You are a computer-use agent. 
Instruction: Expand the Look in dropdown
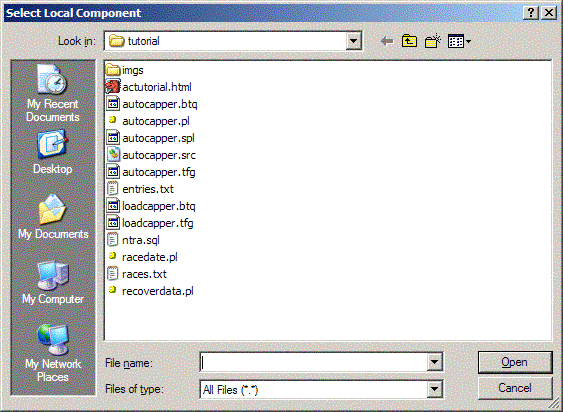(353, 41)
